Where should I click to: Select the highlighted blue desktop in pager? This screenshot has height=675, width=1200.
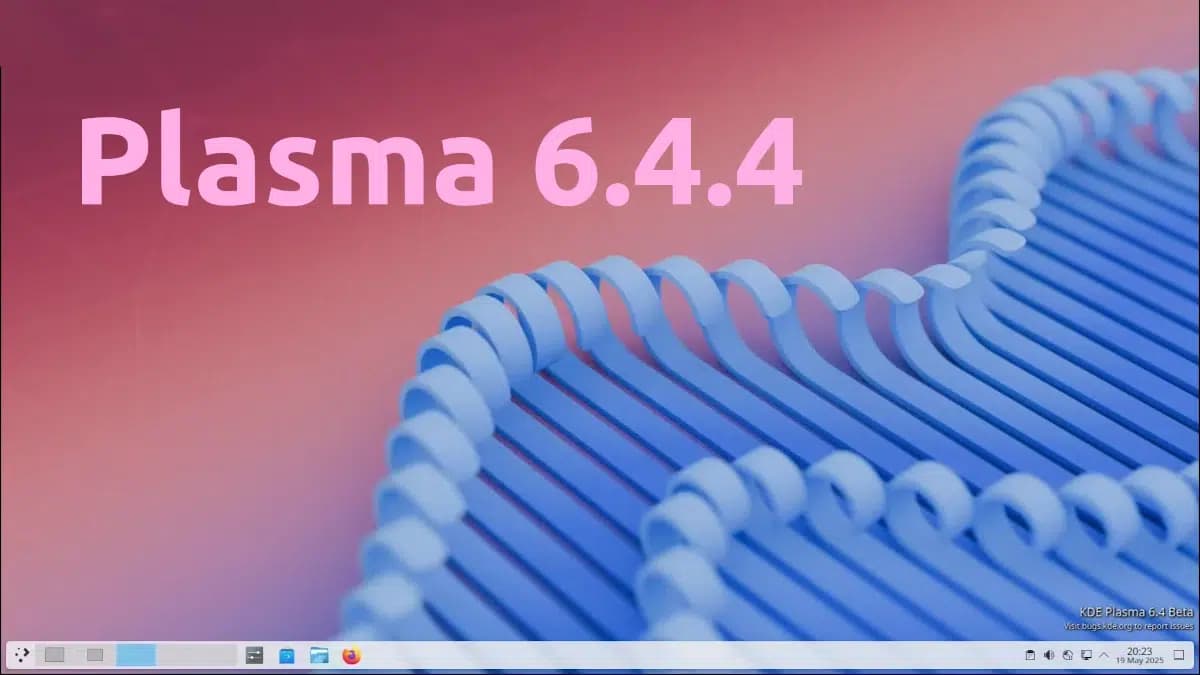136,655
